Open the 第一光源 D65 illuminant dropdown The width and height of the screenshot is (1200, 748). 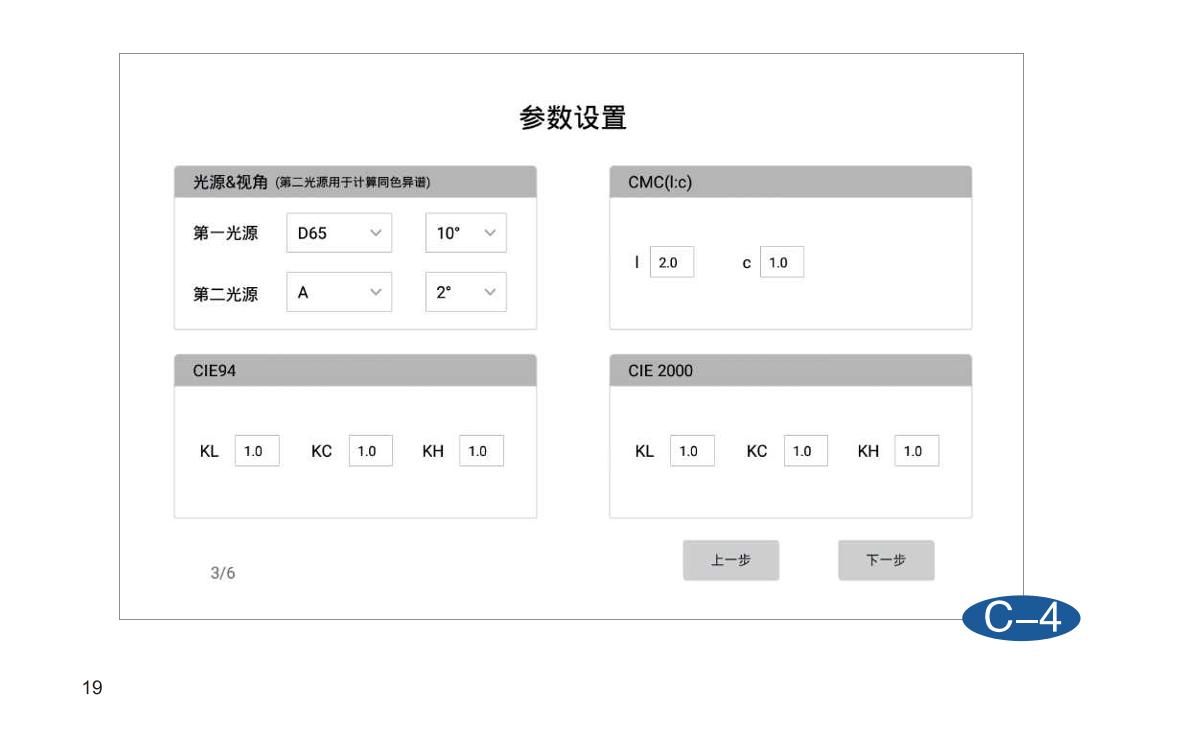(338, 233)
